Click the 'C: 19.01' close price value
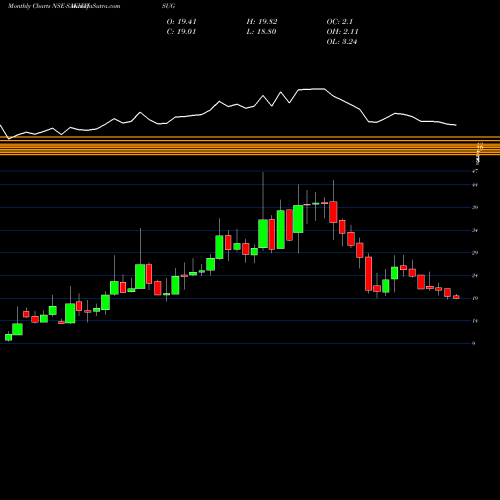This screenshot has width=500, height=500. [181, 32]
